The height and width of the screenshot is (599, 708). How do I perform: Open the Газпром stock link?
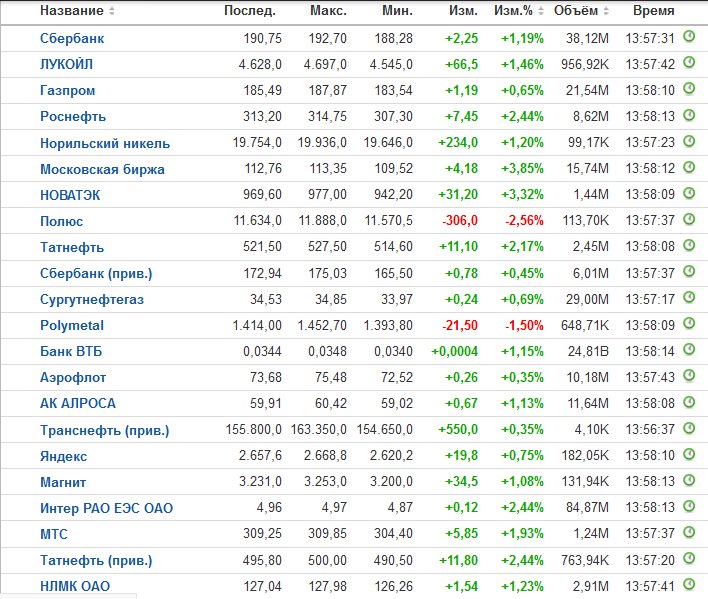point(67,91)
